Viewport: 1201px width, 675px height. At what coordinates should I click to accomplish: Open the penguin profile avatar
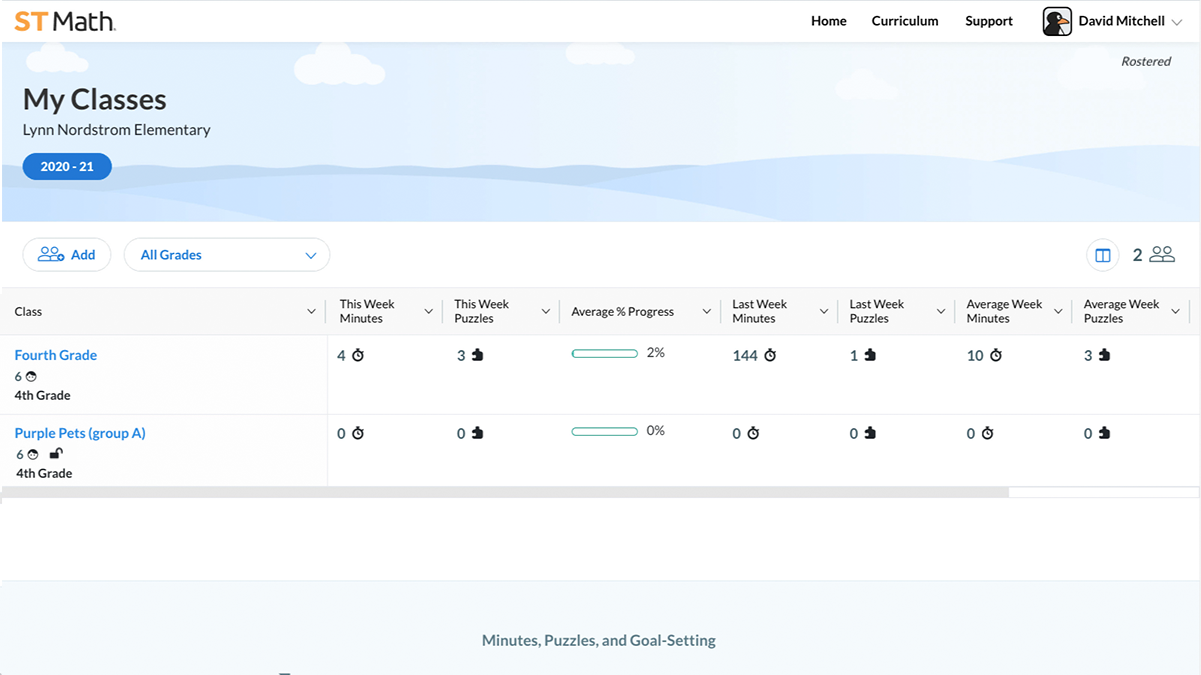pos(1057,21)
